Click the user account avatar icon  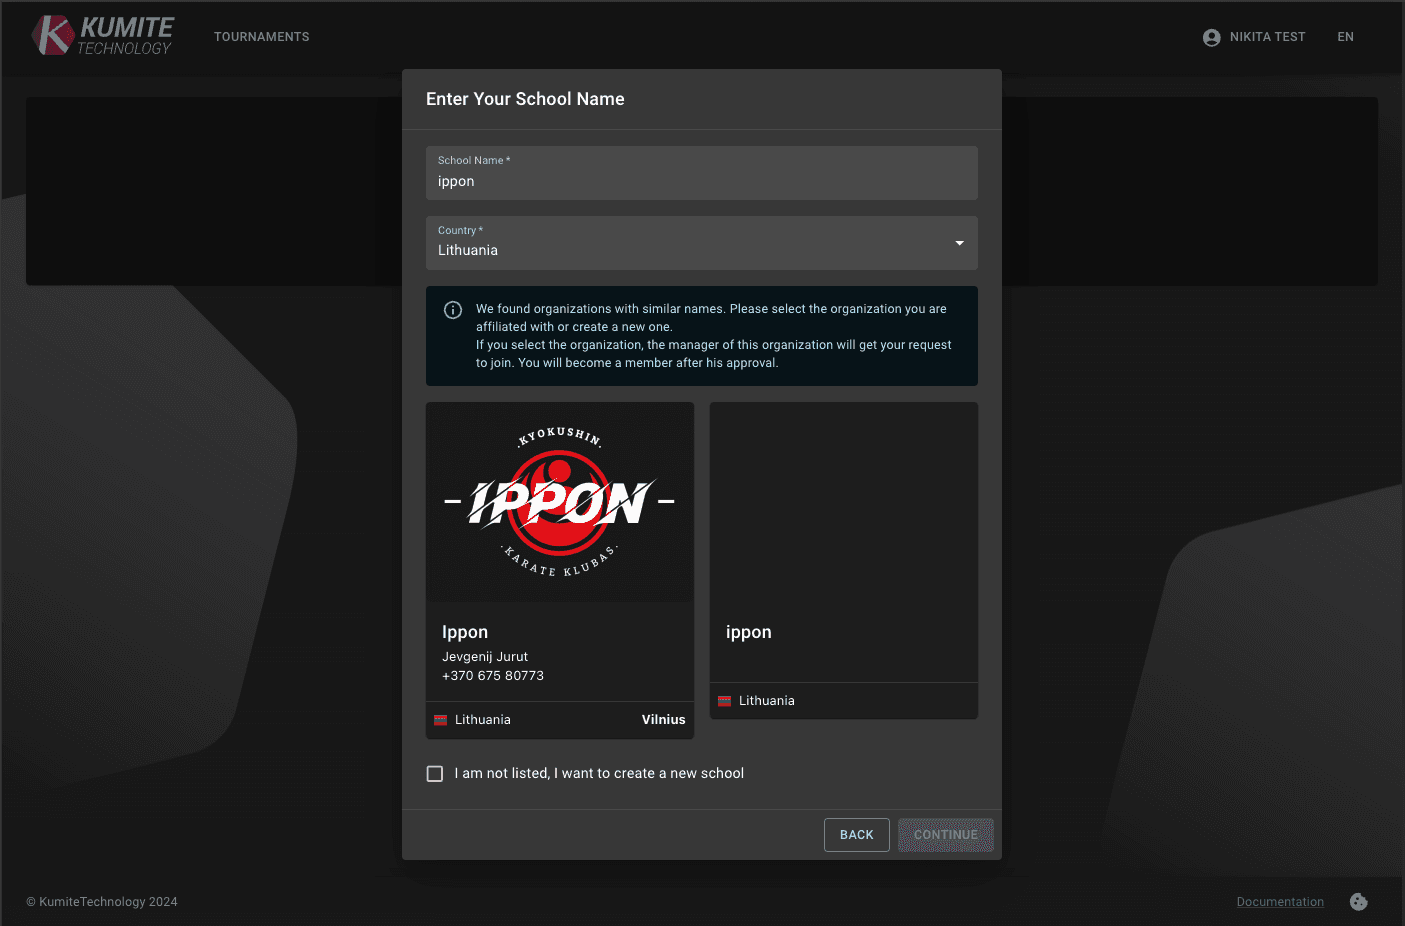(x=1211, y=37)
